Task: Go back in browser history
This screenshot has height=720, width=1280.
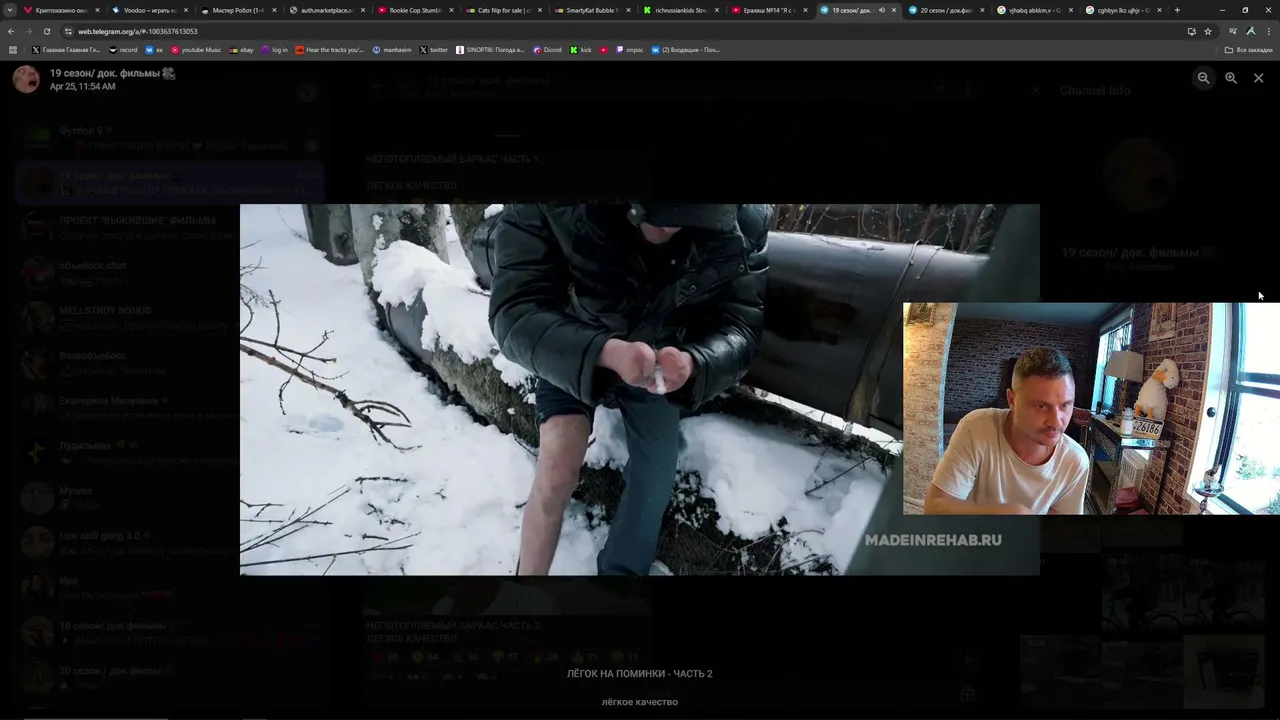Action: (11, 31)
